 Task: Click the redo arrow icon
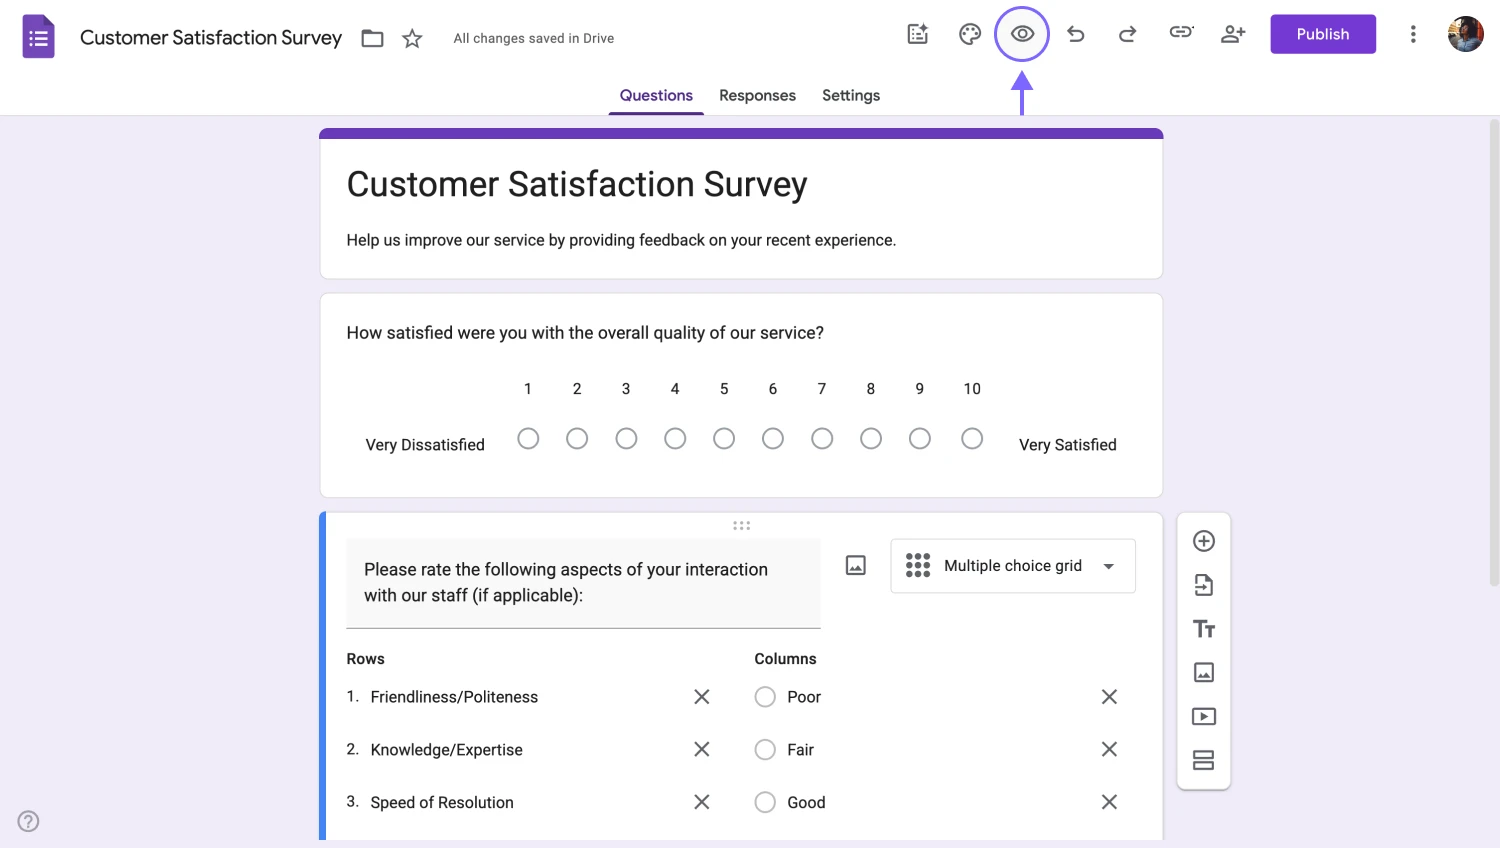click(1127, 35)
